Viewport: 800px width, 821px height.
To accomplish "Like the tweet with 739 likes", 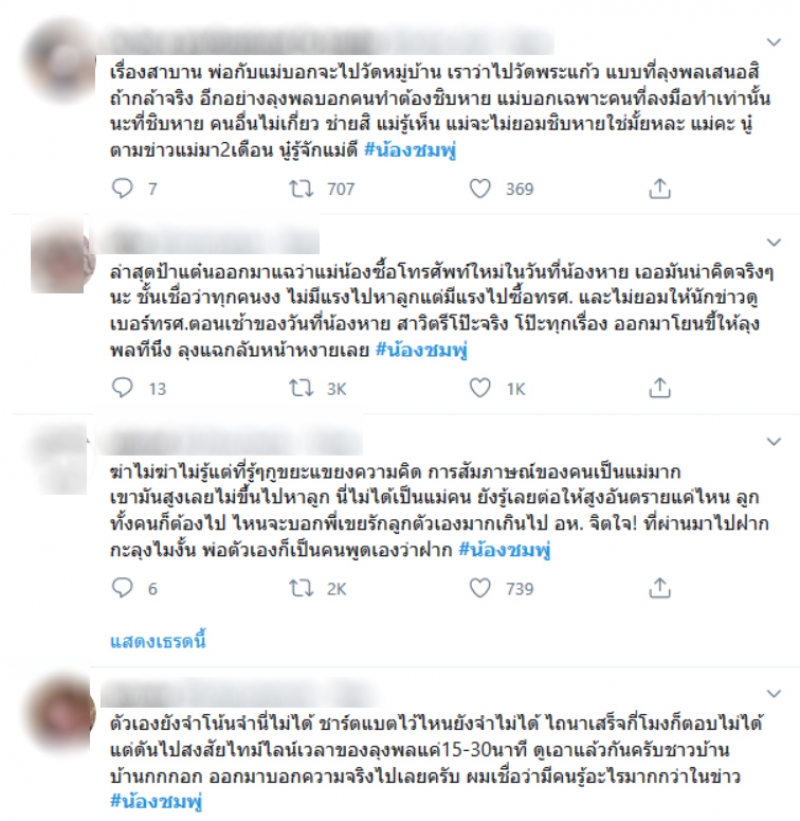I will 480,588.
